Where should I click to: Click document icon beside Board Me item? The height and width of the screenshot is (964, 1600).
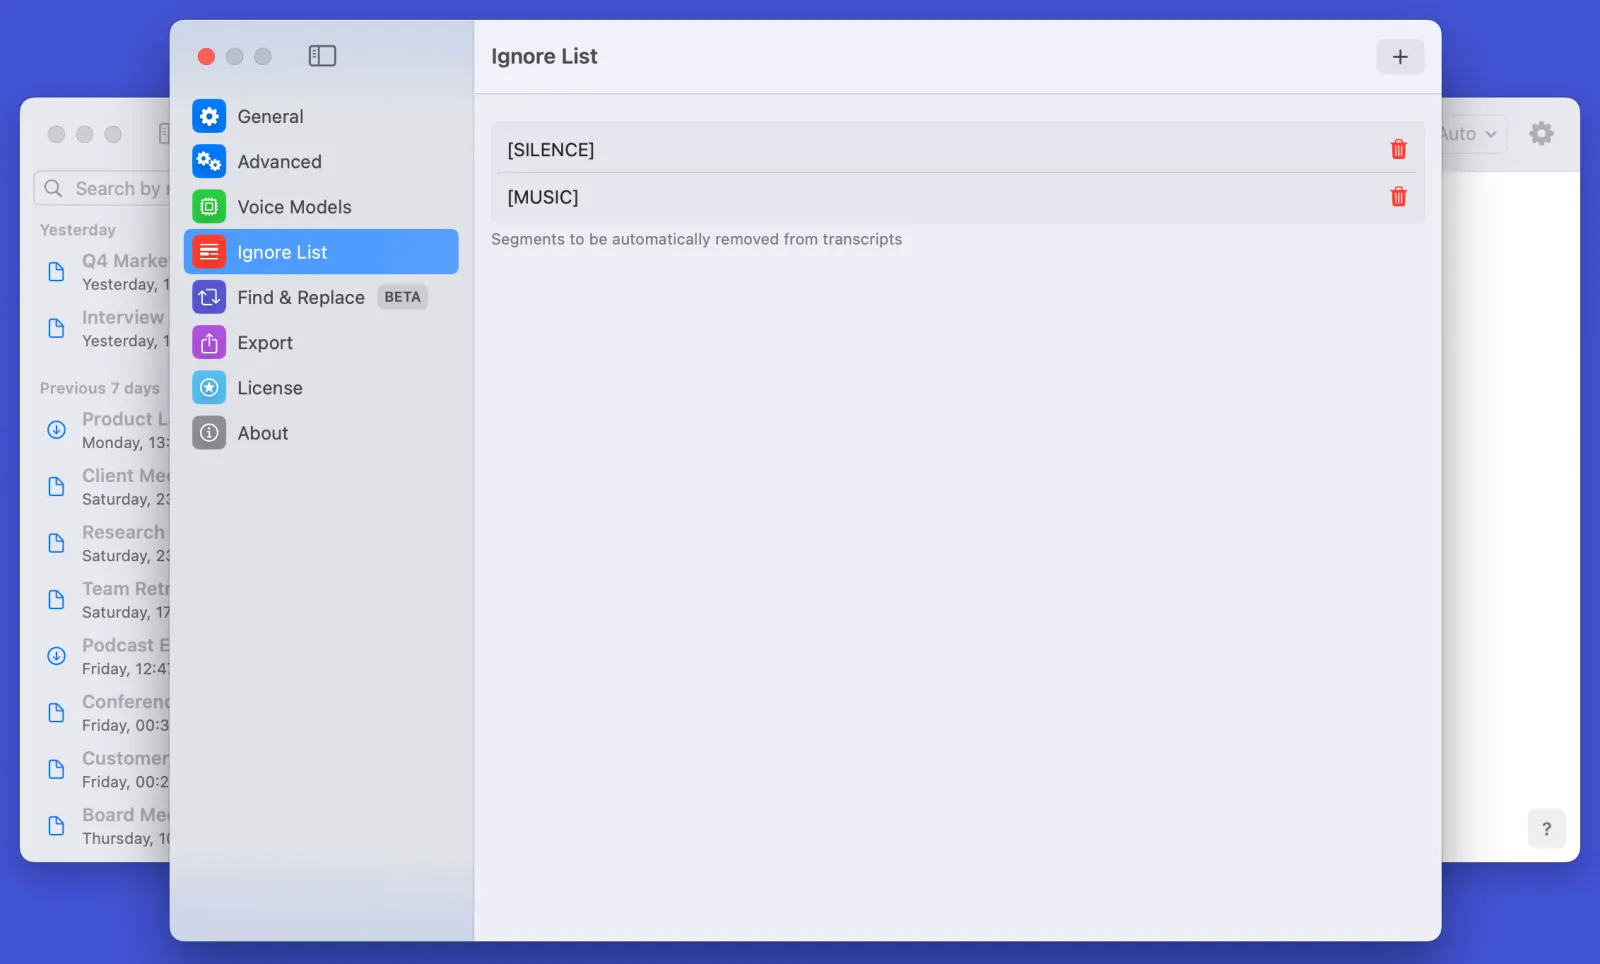(57, 826)
